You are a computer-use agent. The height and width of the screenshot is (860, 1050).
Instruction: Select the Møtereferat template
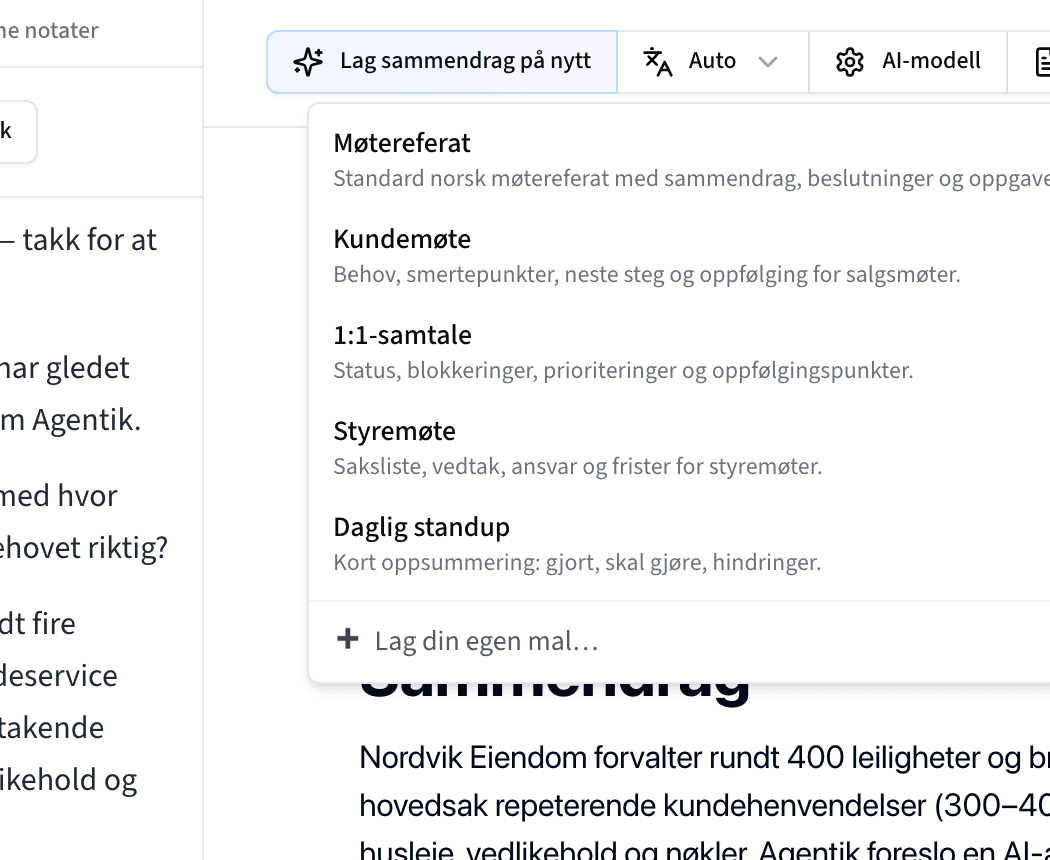[679, 160]
